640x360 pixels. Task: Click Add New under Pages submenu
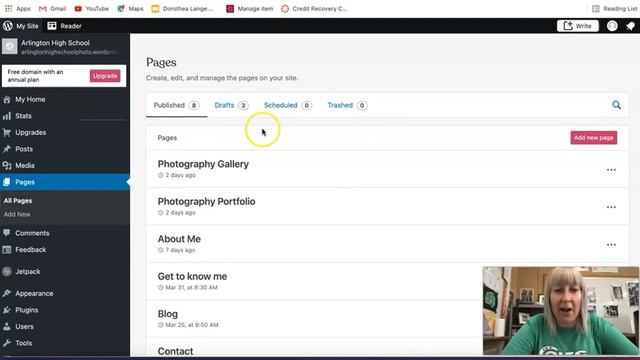[17, 214]
